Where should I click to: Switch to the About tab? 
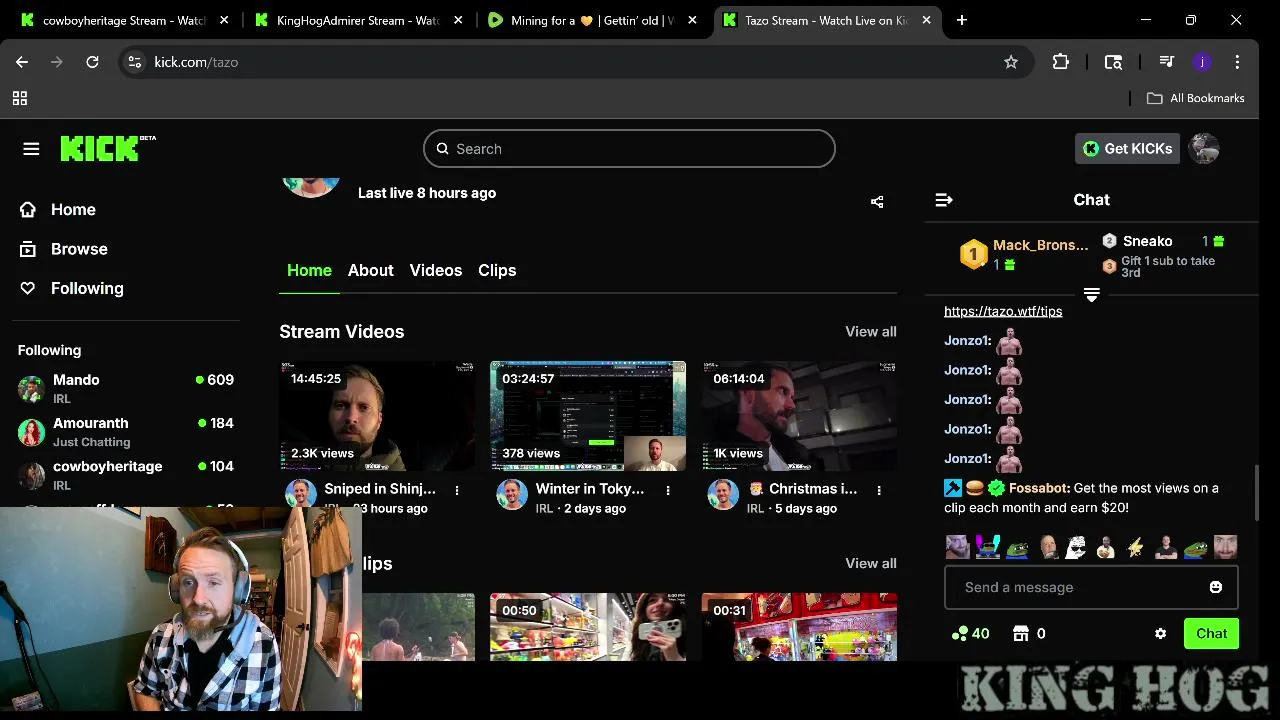click(x=370, y=270)
